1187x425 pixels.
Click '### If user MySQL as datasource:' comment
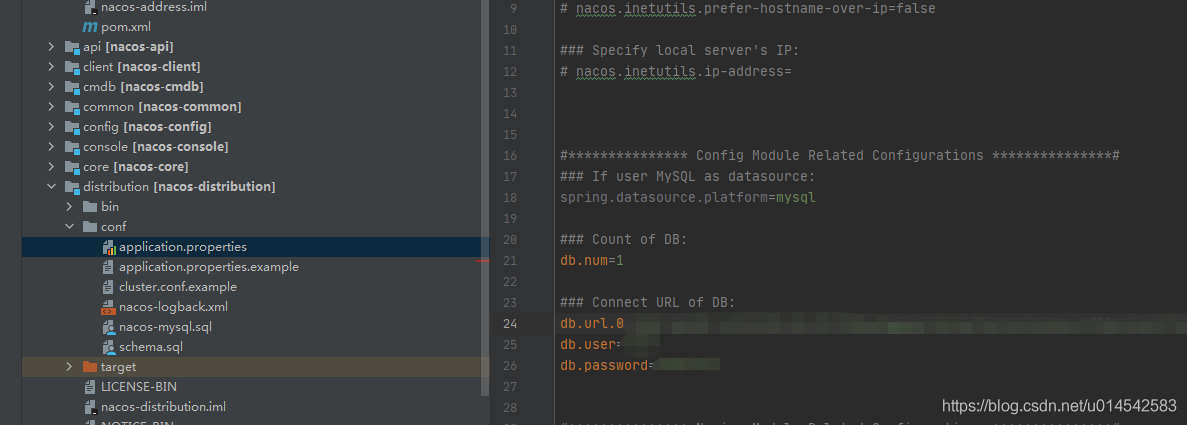pos(687,177)
